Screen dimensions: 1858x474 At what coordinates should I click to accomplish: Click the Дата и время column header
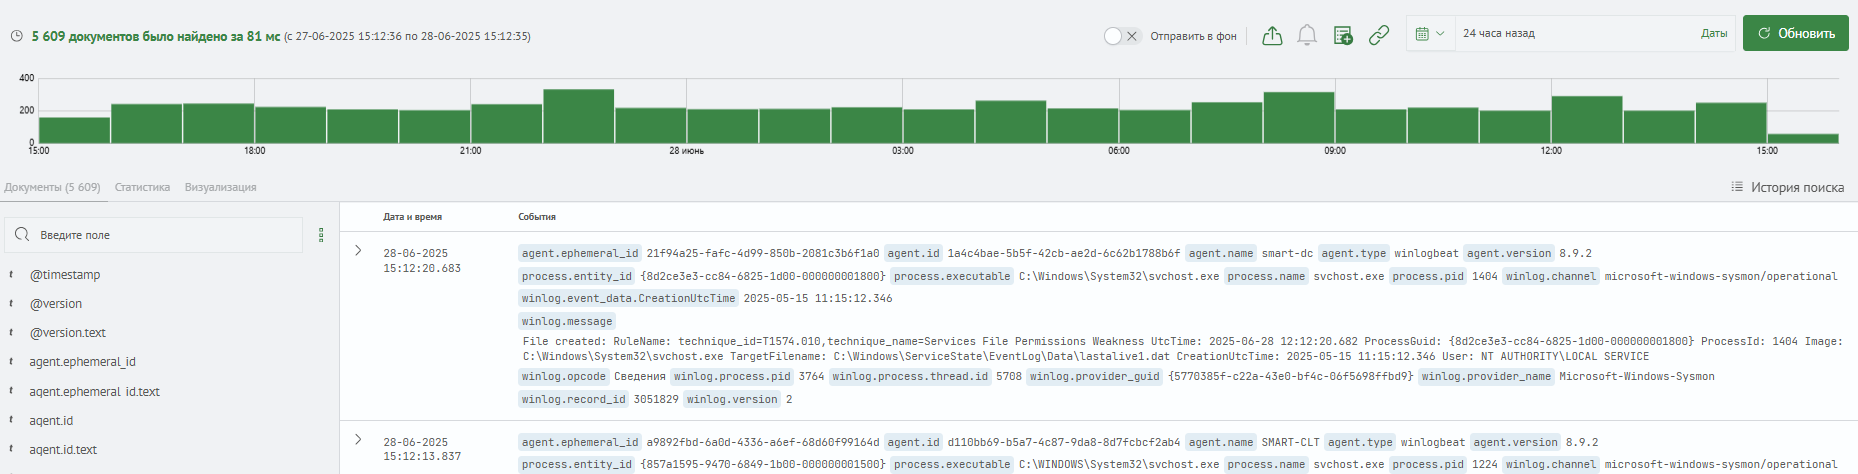[412, 216]
